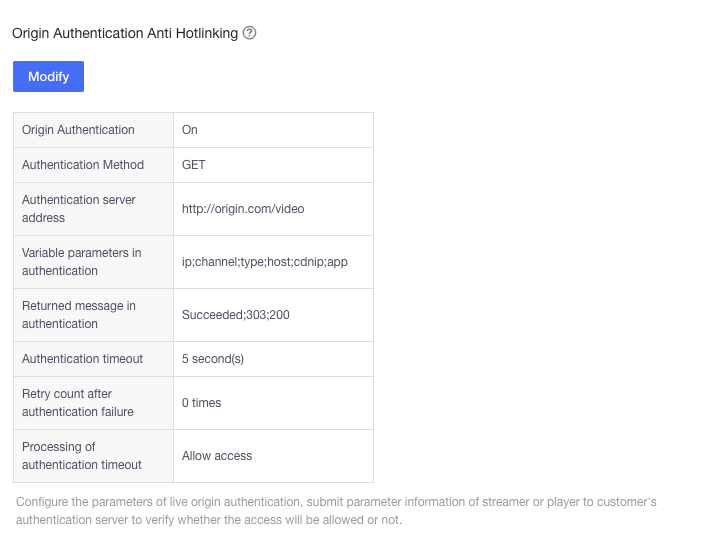Screen dimensions: 703x541
Task: Click the 5 second(s) value
Action: pyautogui.click(x=213, y=359)
